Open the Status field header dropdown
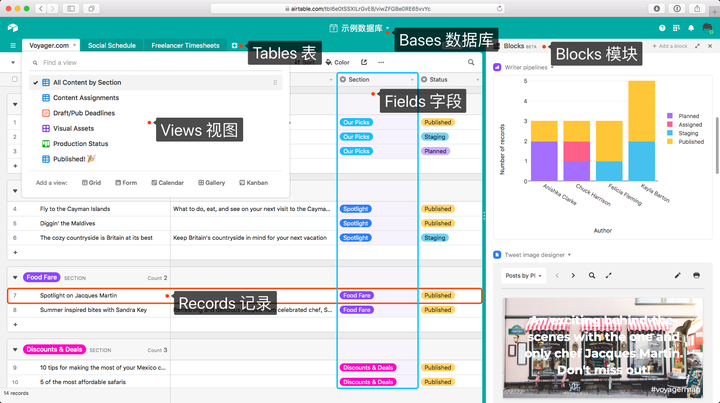The height and width of the screenshot is (403, 720). [478, 80]
